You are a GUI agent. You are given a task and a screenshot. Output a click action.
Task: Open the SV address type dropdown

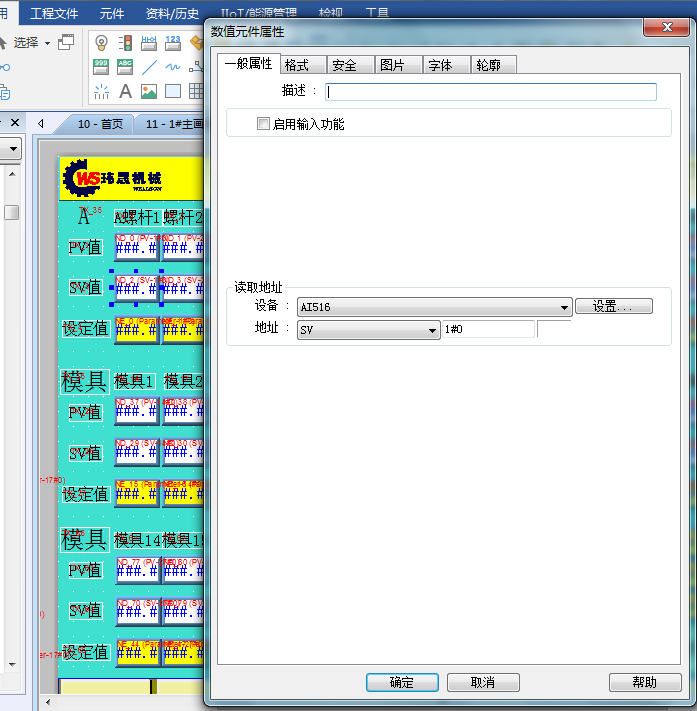pyautogui.click(x=433, y=330)
